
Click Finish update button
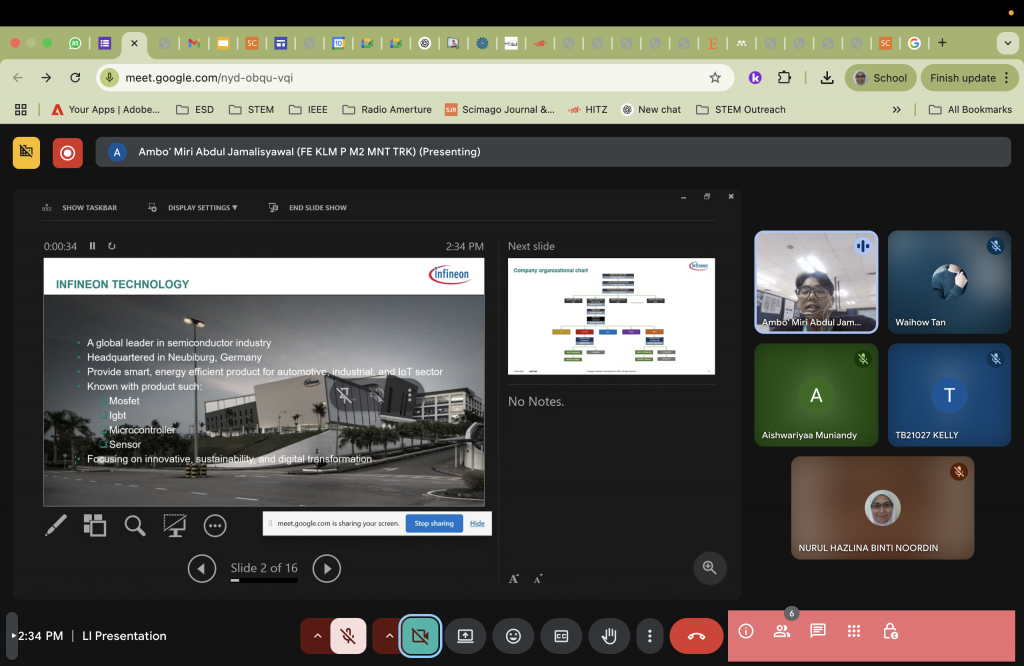click(969, 78)
